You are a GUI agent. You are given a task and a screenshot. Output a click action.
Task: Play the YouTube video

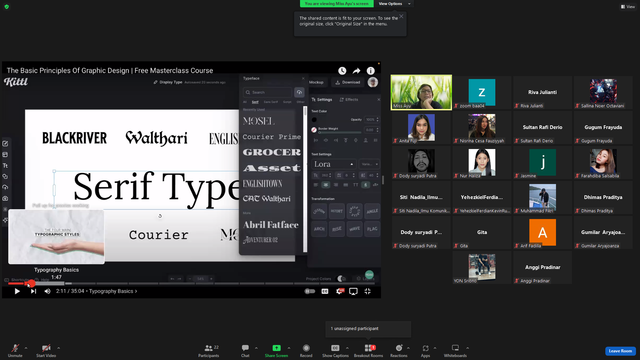click(17, 291)
